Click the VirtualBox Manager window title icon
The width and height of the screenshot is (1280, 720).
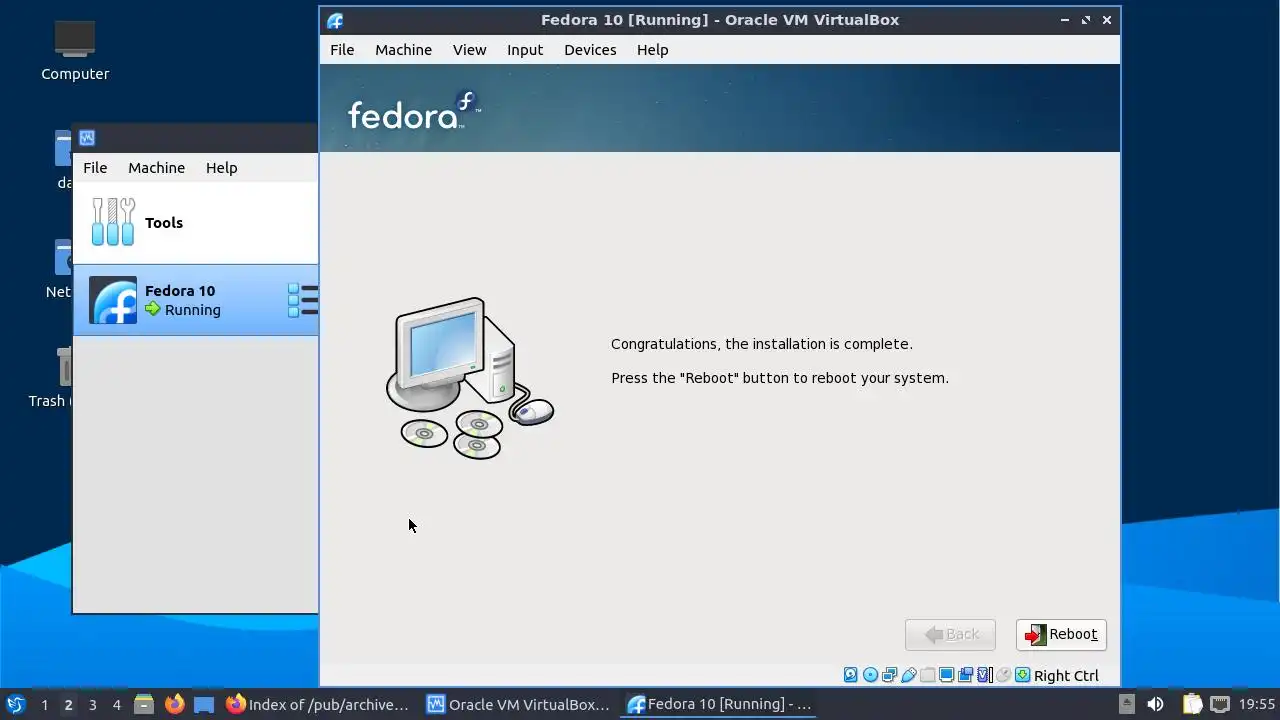coord(87,138)
